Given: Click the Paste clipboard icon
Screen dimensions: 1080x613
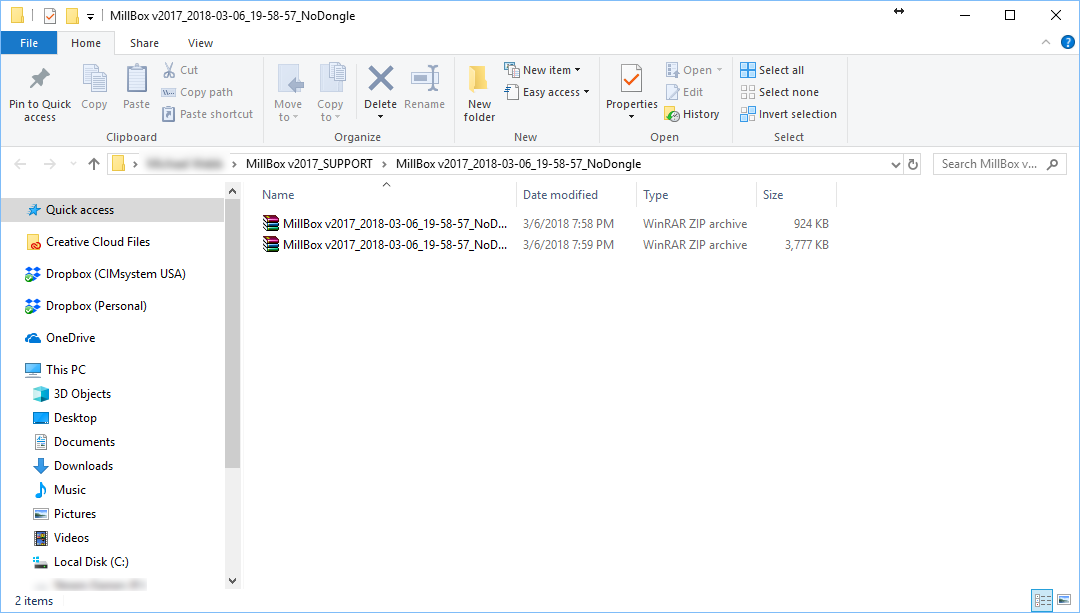Looking at the screenshot, I should 136,79.
